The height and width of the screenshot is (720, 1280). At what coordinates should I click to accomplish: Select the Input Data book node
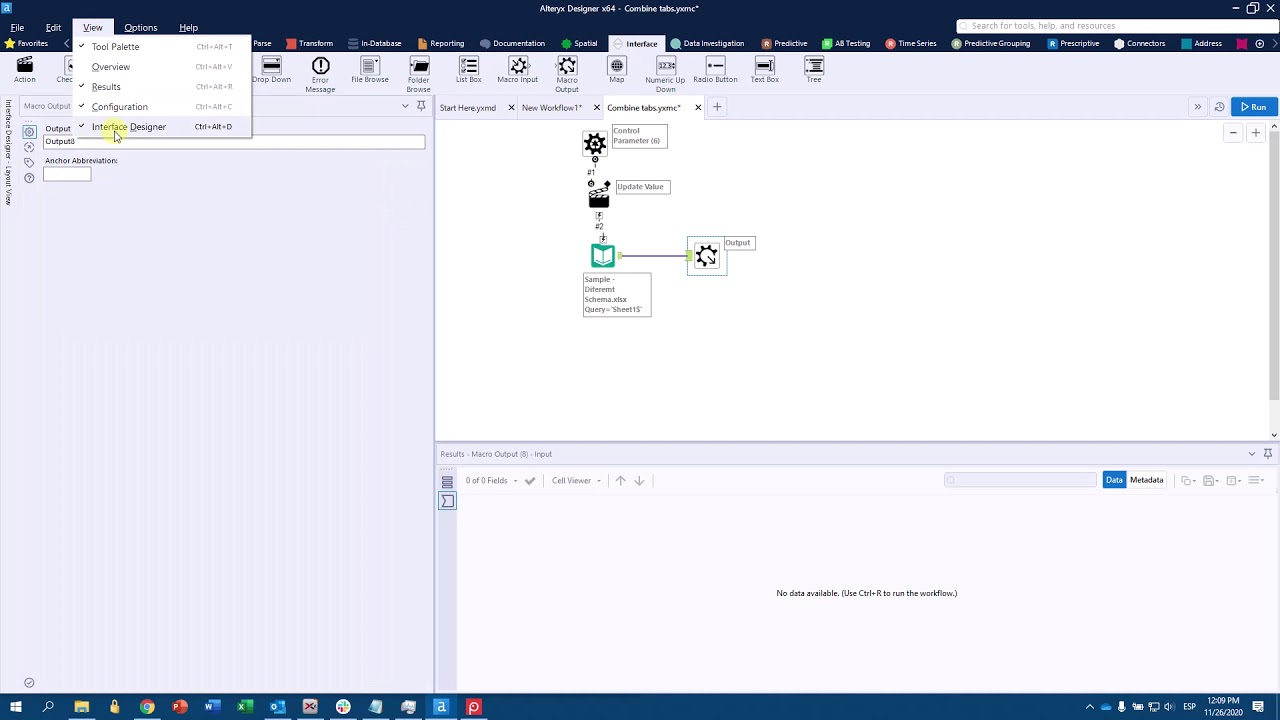603,256
